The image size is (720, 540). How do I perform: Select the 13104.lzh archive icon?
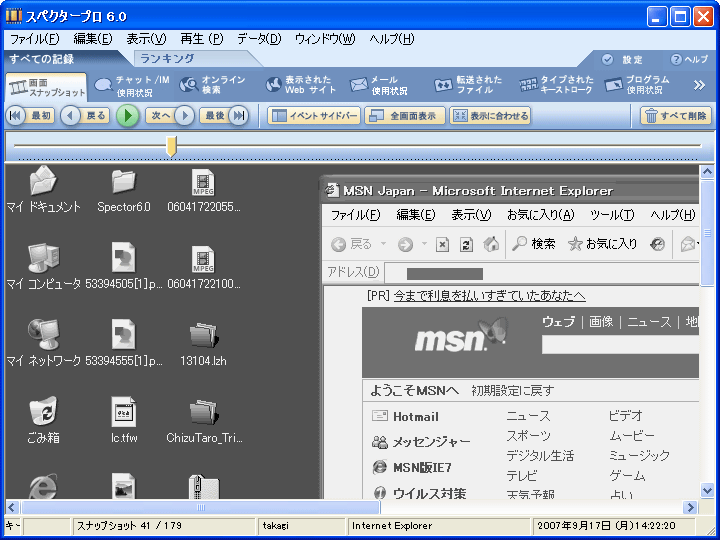click(203, 344)
